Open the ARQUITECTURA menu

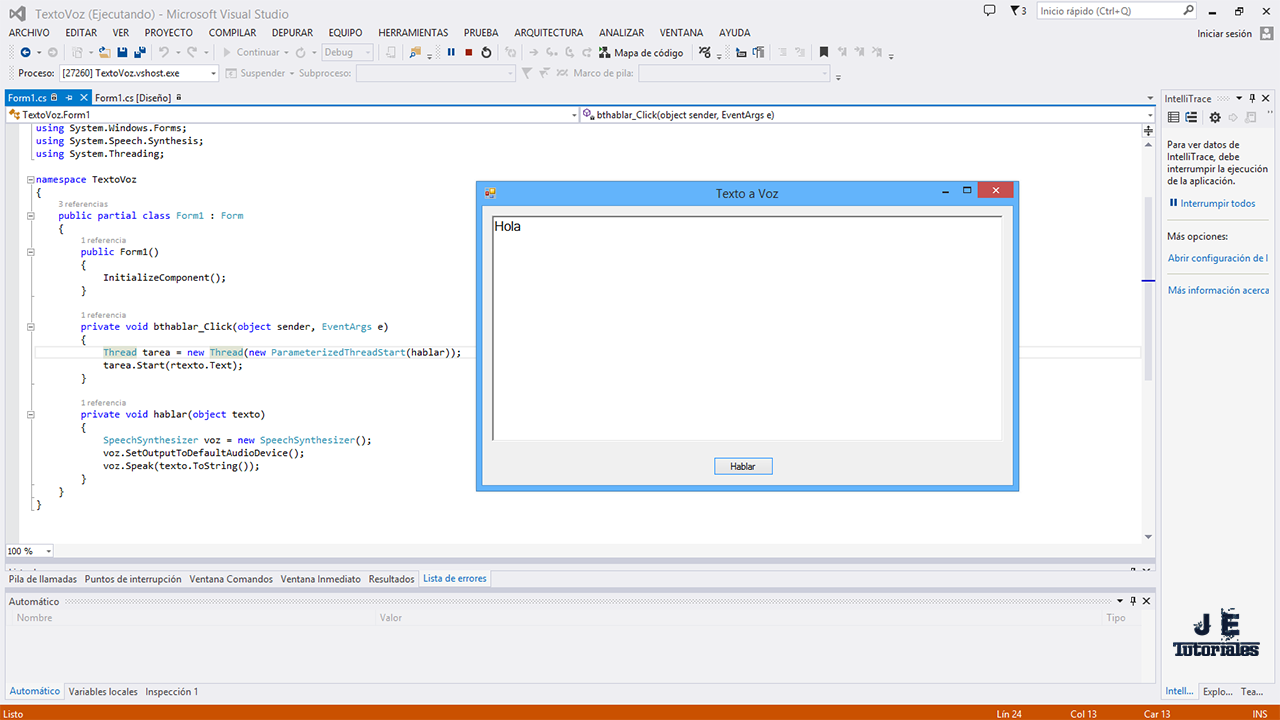(x=549, y=33)
